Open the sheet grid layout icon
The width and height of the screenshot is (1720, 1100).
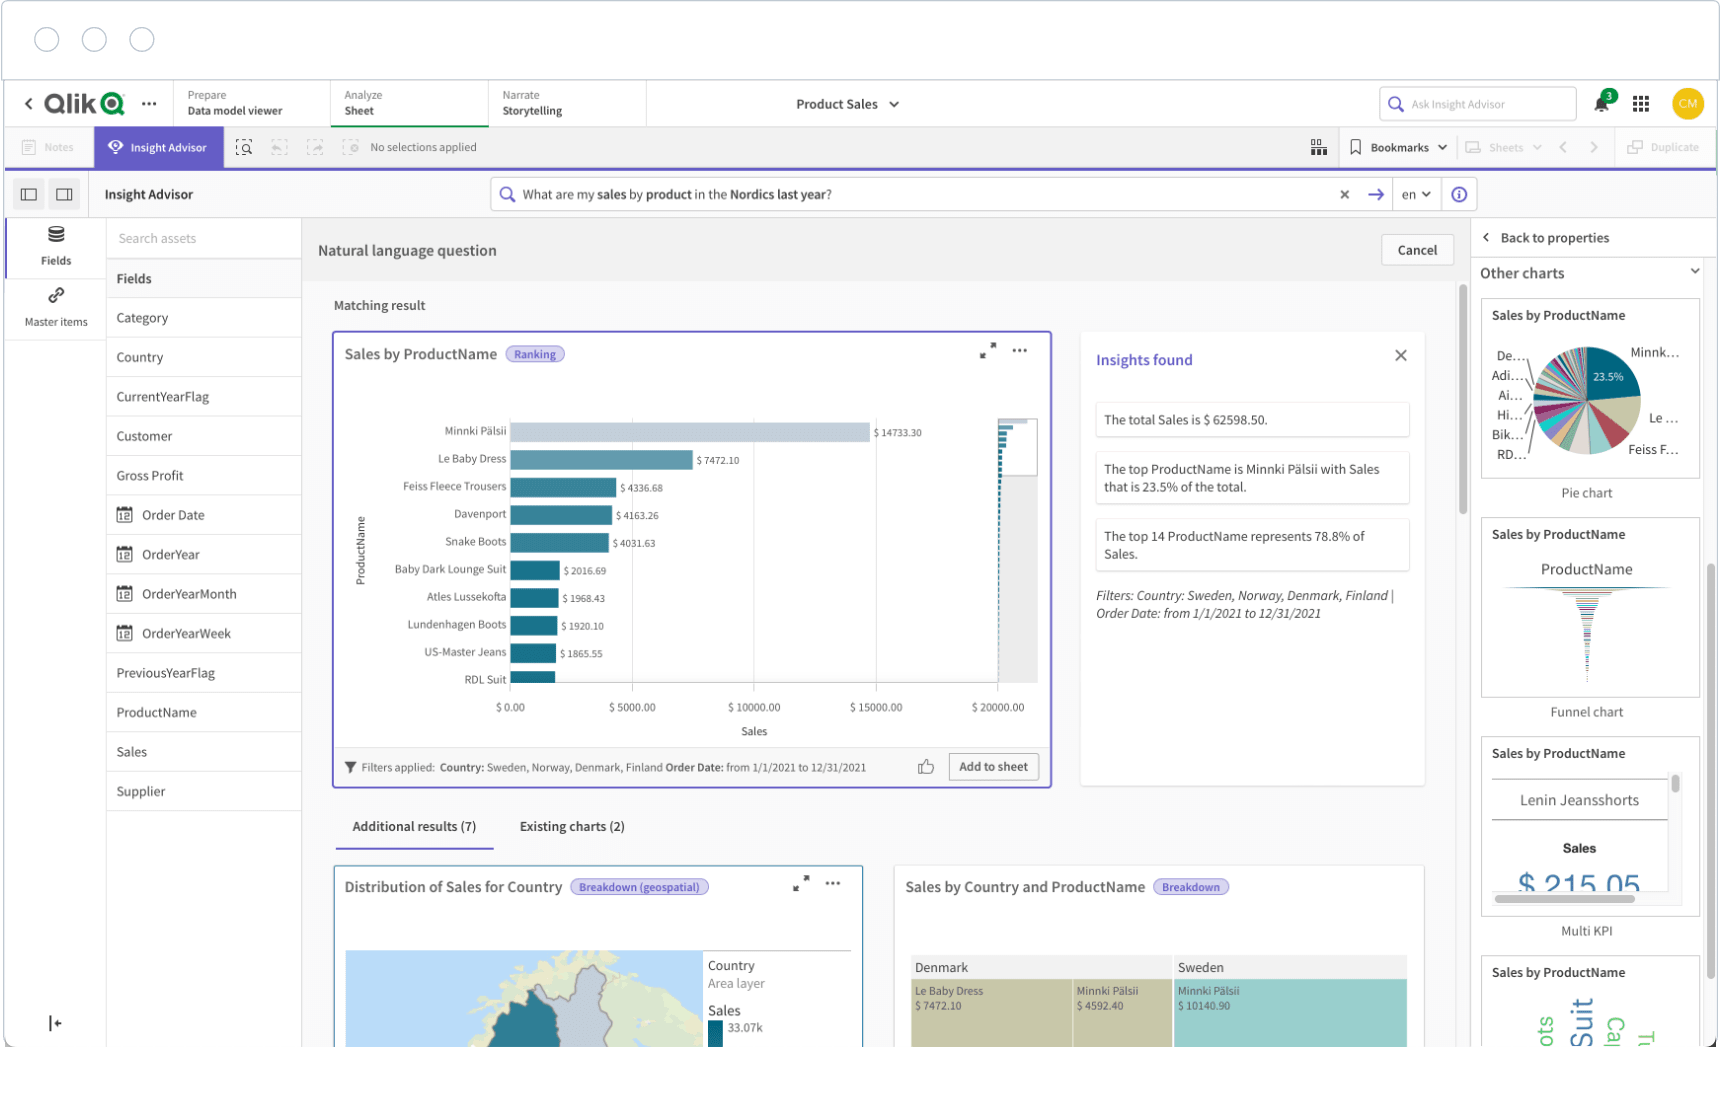click(x=1318, y=147)
